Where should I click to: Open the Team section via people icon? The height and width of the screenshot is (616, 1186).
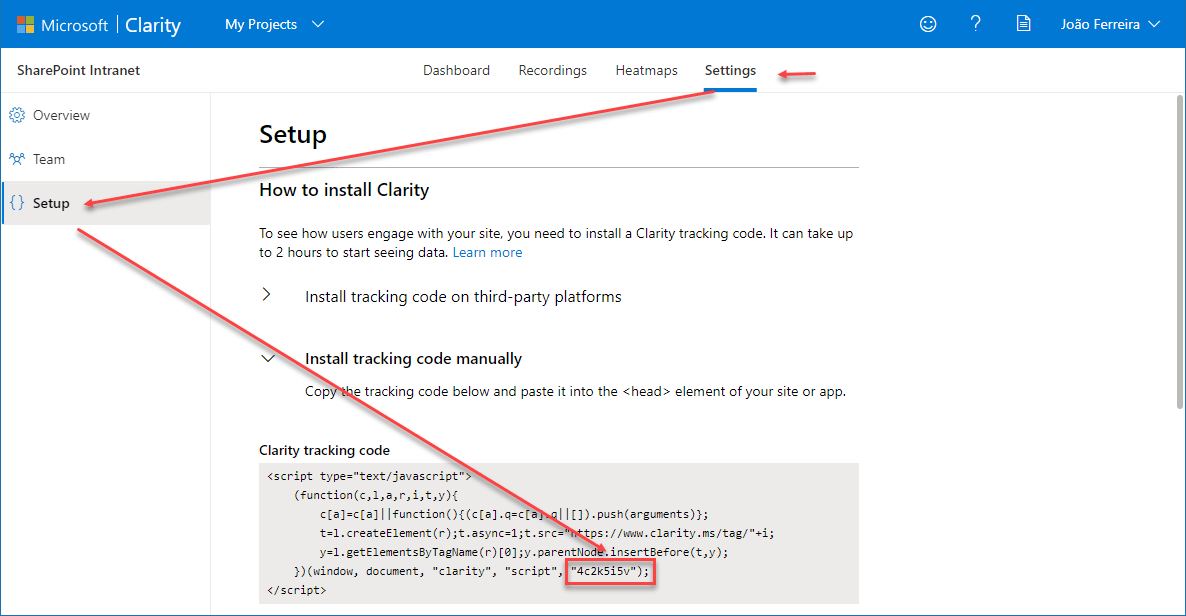pyautogui.click(x=17, y=158)
